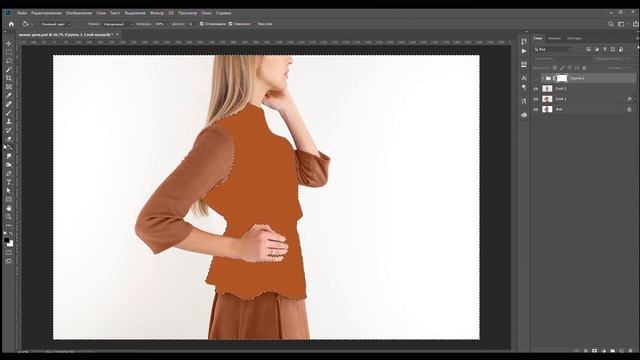Image resolution: width=640 pixels, height=360 pixels.
Task: Open the Libraries cloud panel icon
Action: coord(524,115)
